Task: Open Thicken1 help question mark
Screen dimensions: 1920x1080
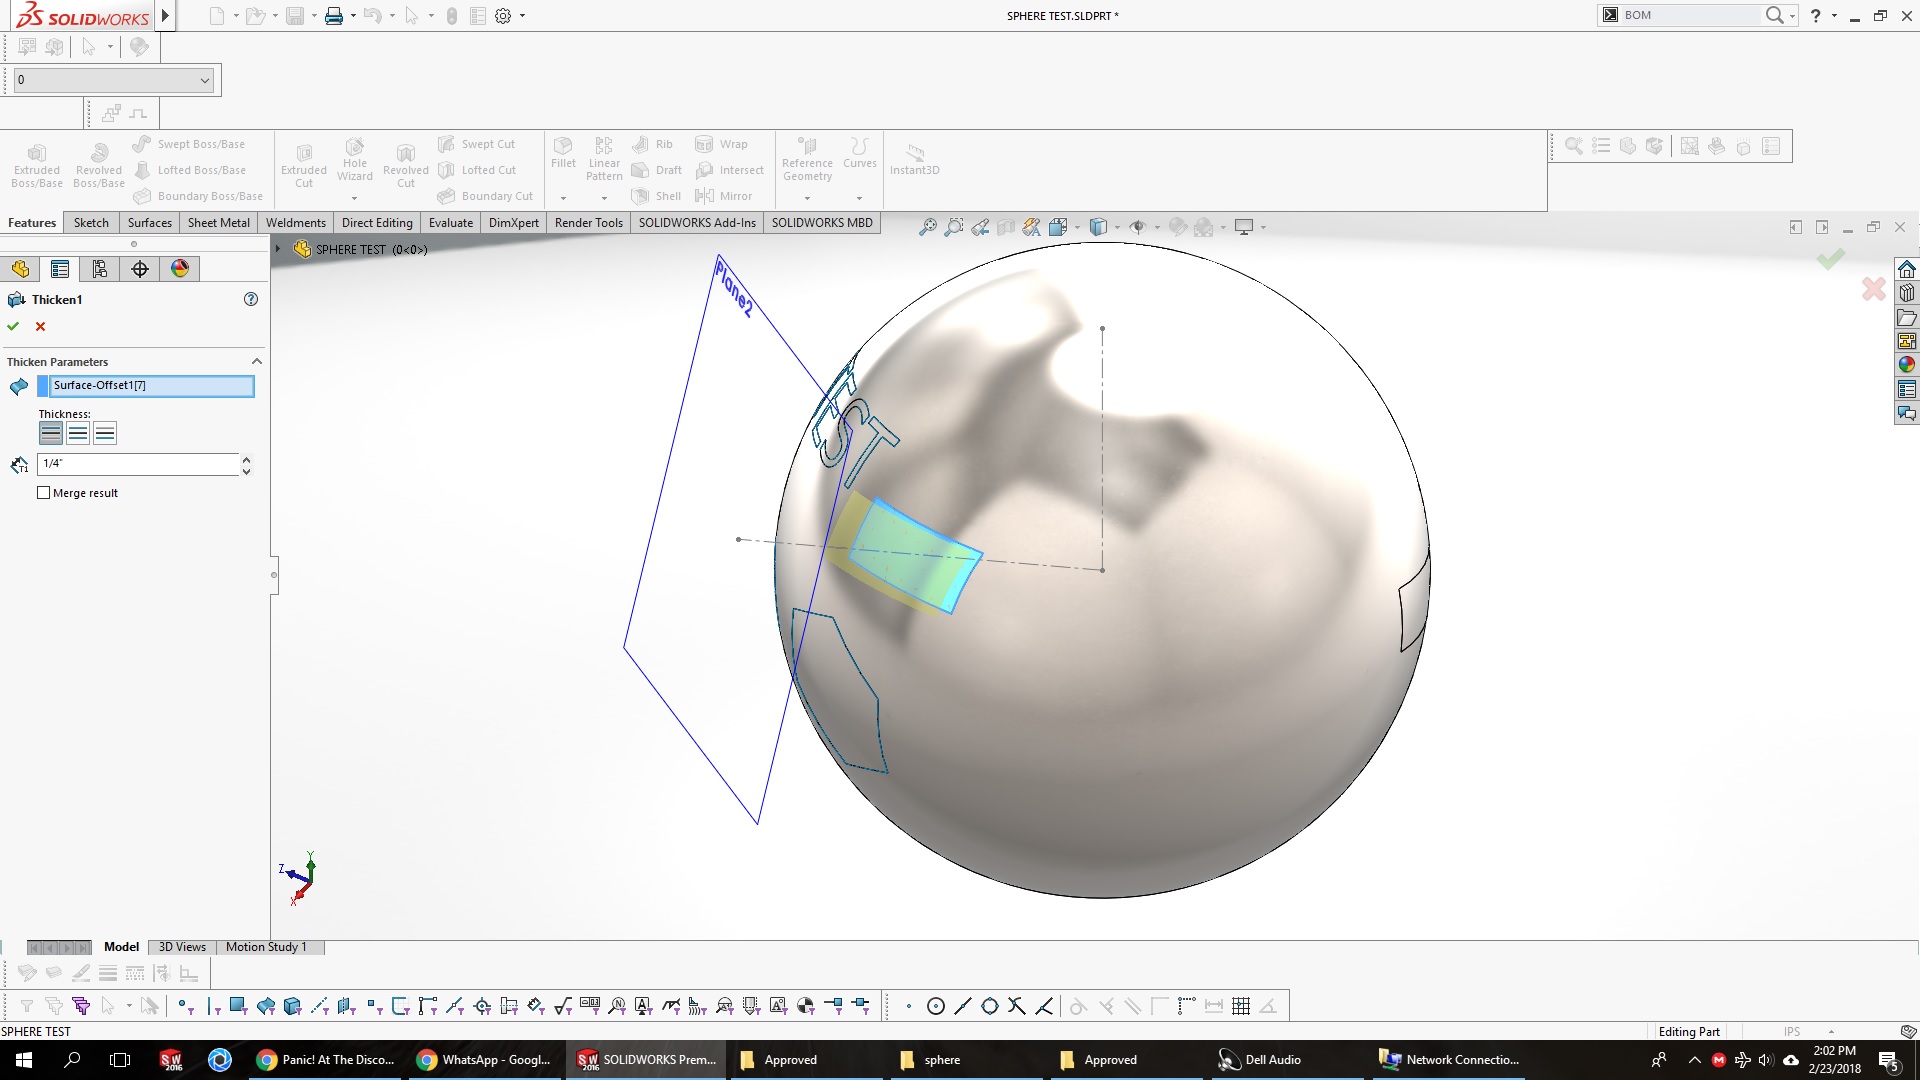Action: pyautogui.click(x=251, y=299)
